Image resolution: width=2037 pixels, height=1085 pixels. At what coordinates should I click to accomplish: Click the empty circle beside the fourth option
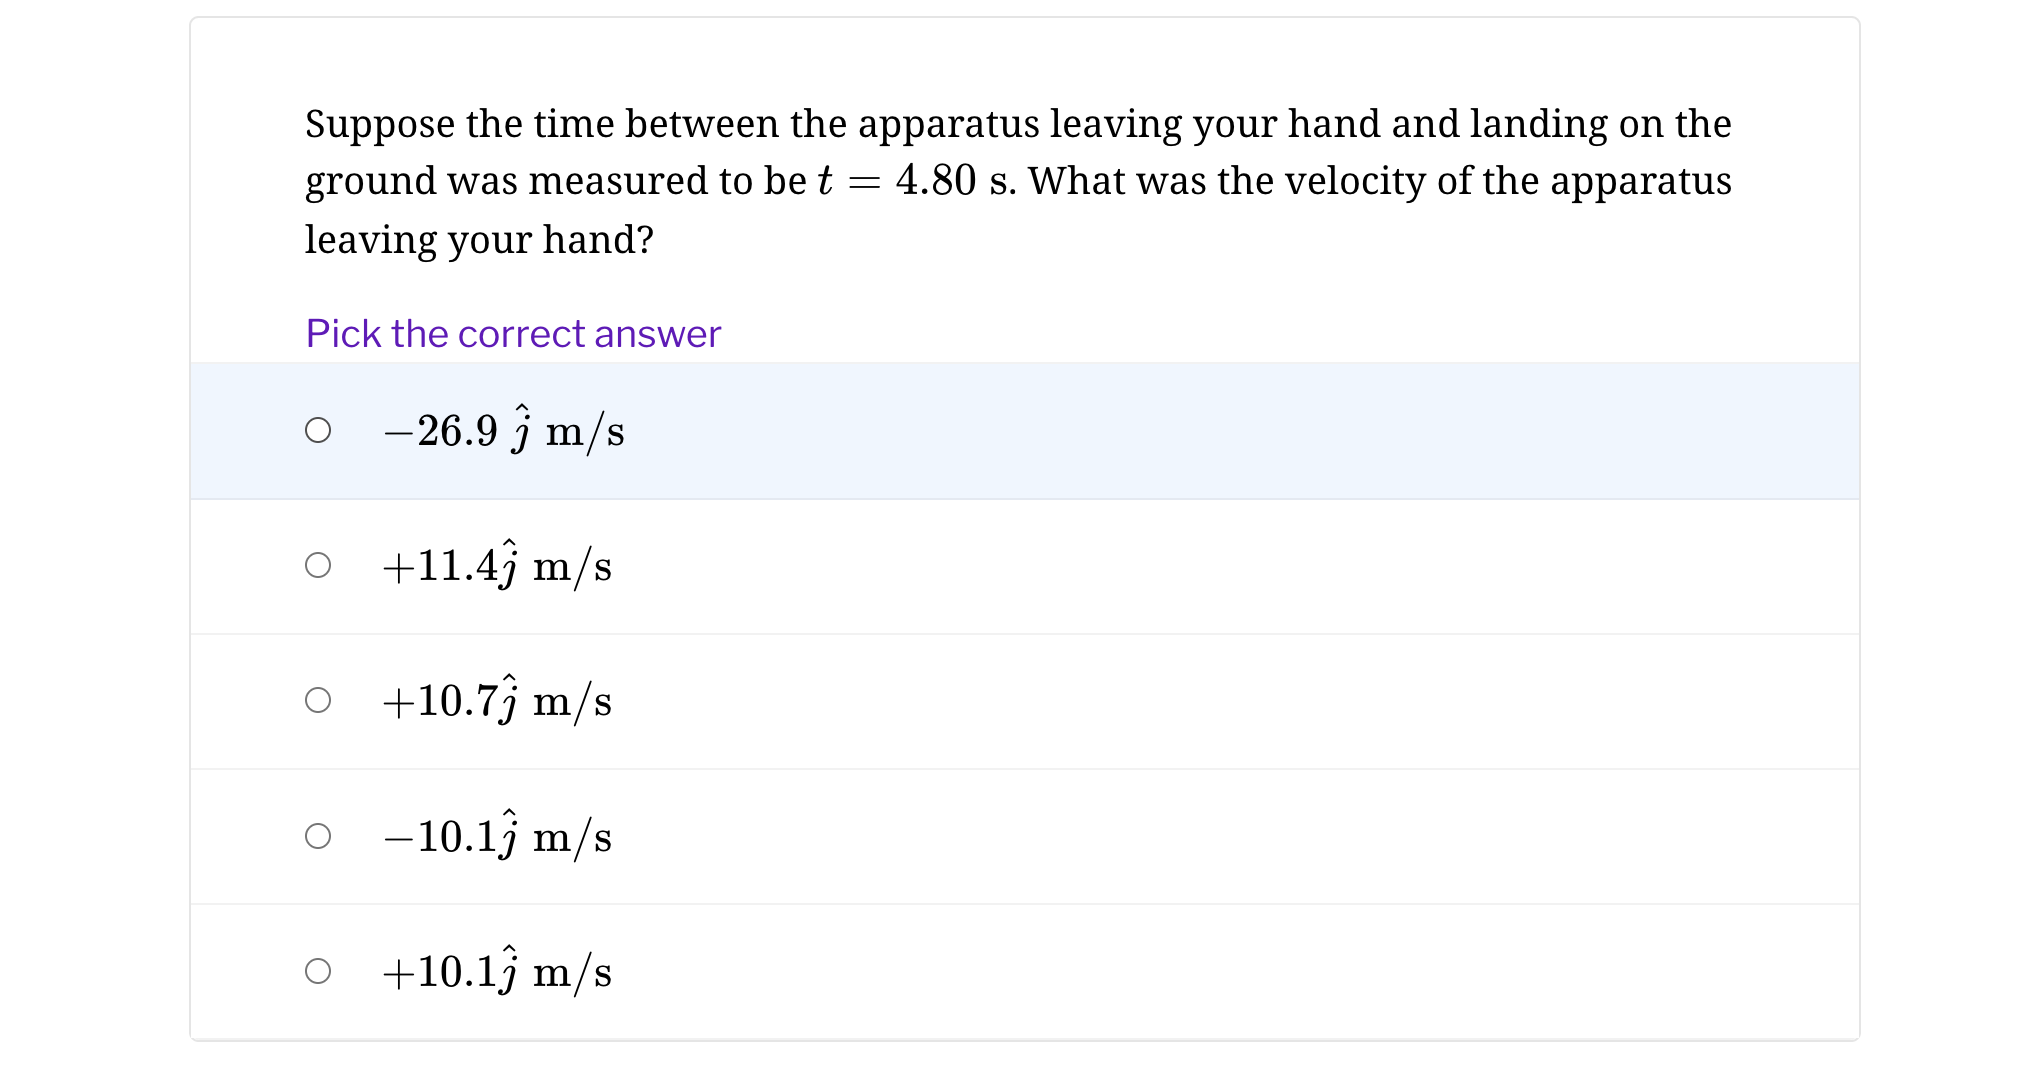click(319, 836)
